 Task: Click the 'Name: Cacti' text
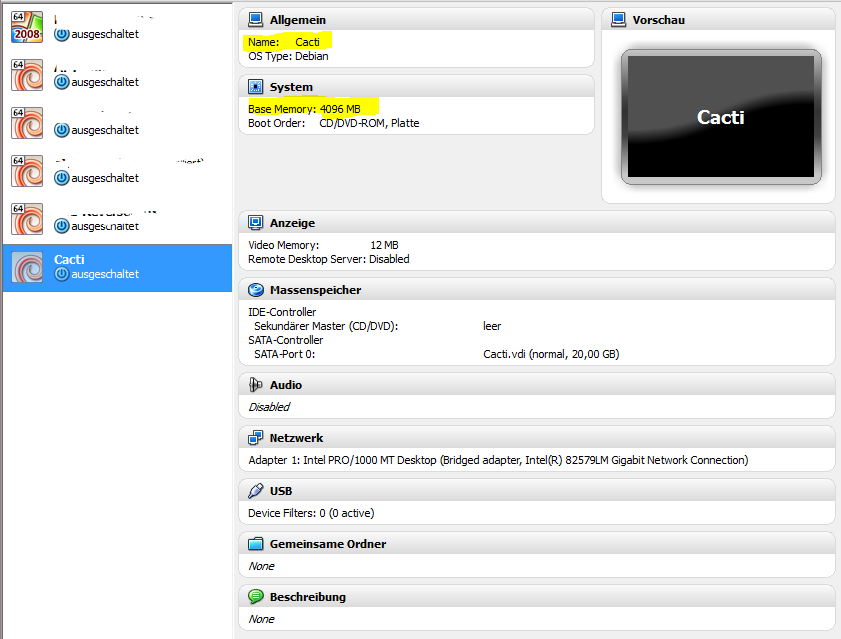tap(284, 42)
